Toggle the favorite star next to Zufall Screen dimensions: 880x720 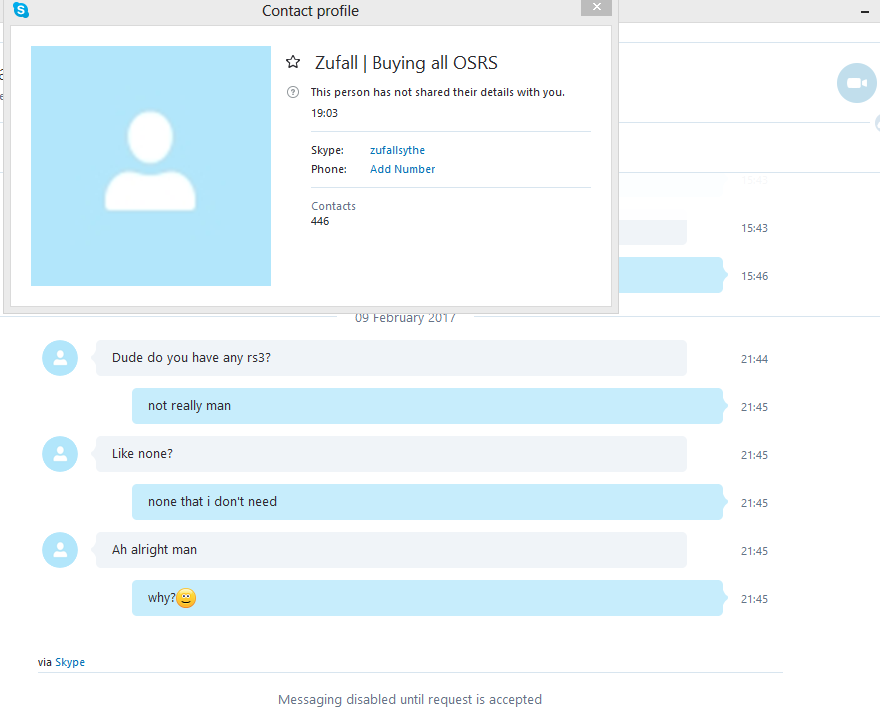tap(293, 62)
